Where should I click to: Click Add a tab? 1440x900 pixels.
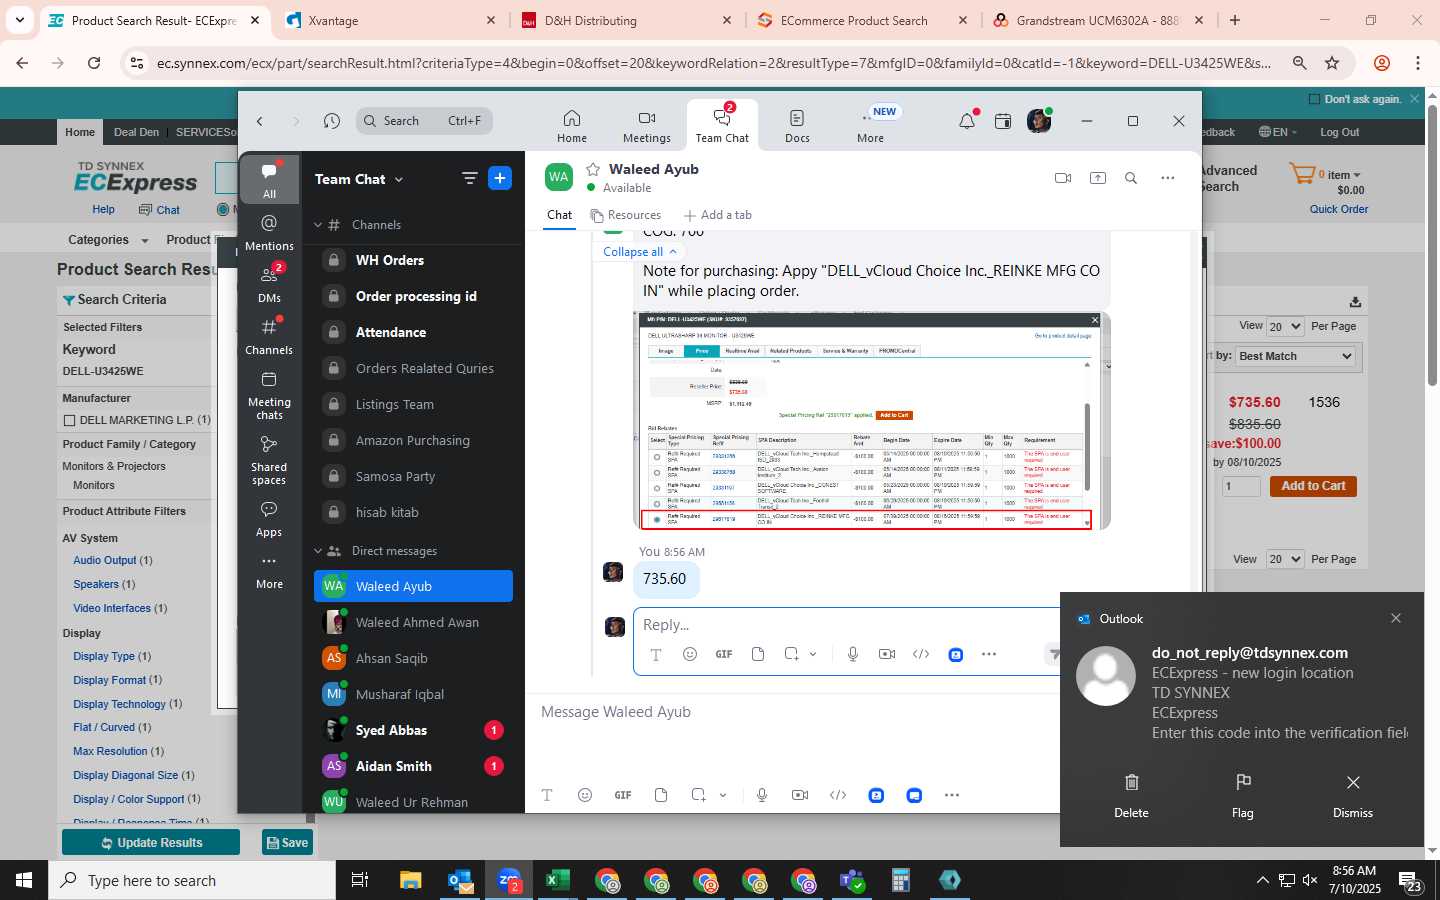(718, 215)
